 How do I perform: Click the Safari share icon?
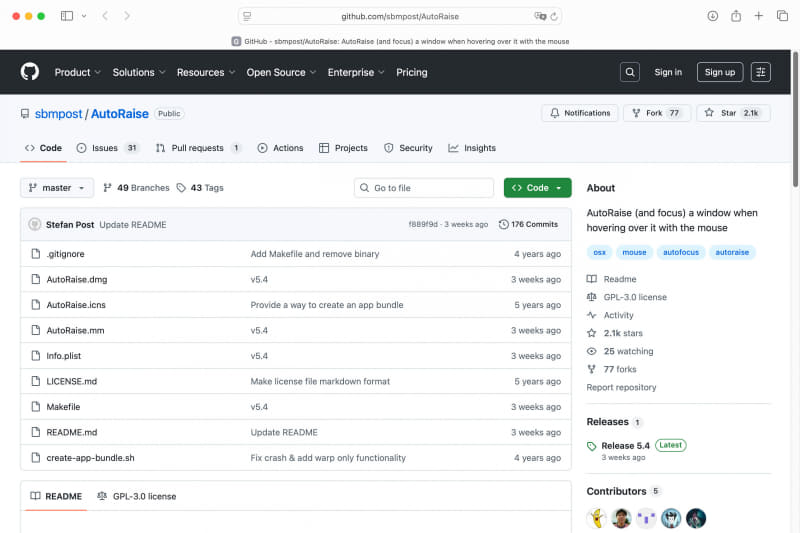(x=736, y=16)
